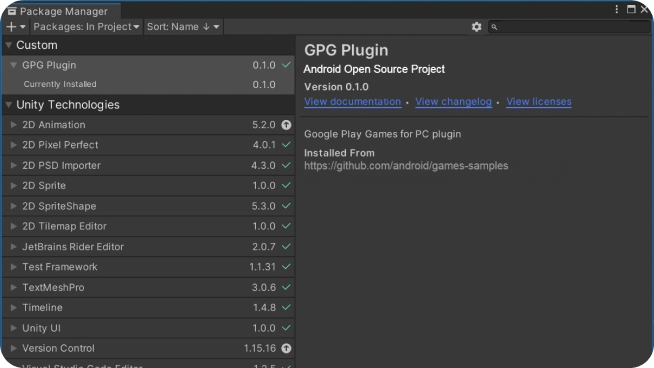654x368 pixels.
Task: Click the Version Control update arrow icon
Action: pos(286,348)
